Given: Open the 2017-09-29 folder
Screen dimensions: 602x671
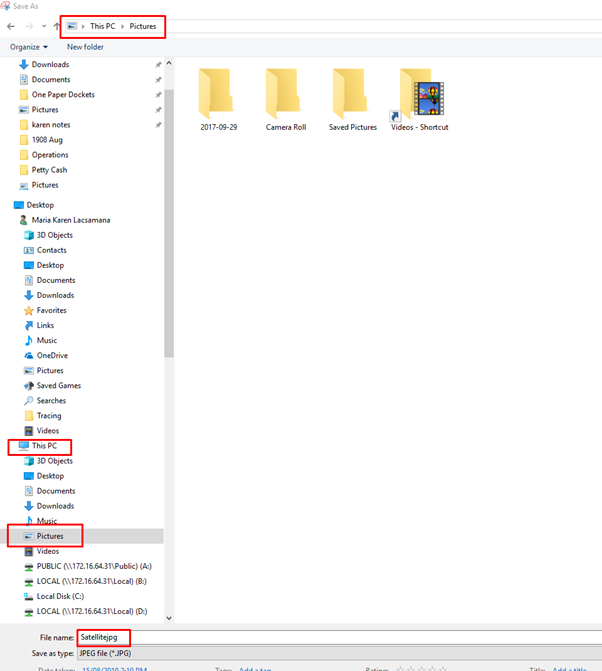Looking at the screenshot, I should point(218,100).
